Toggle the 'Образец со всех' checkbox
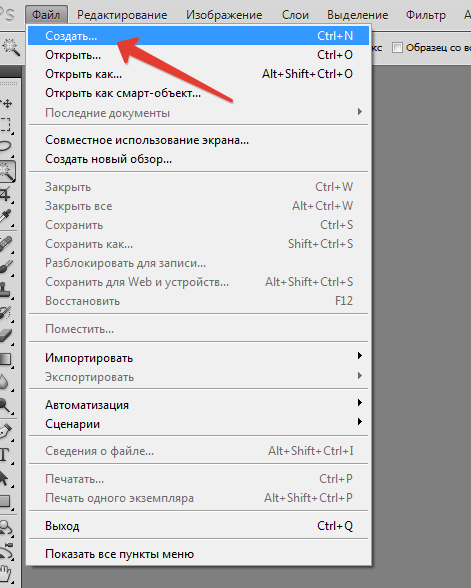471x588 pixels. (397, 48)
